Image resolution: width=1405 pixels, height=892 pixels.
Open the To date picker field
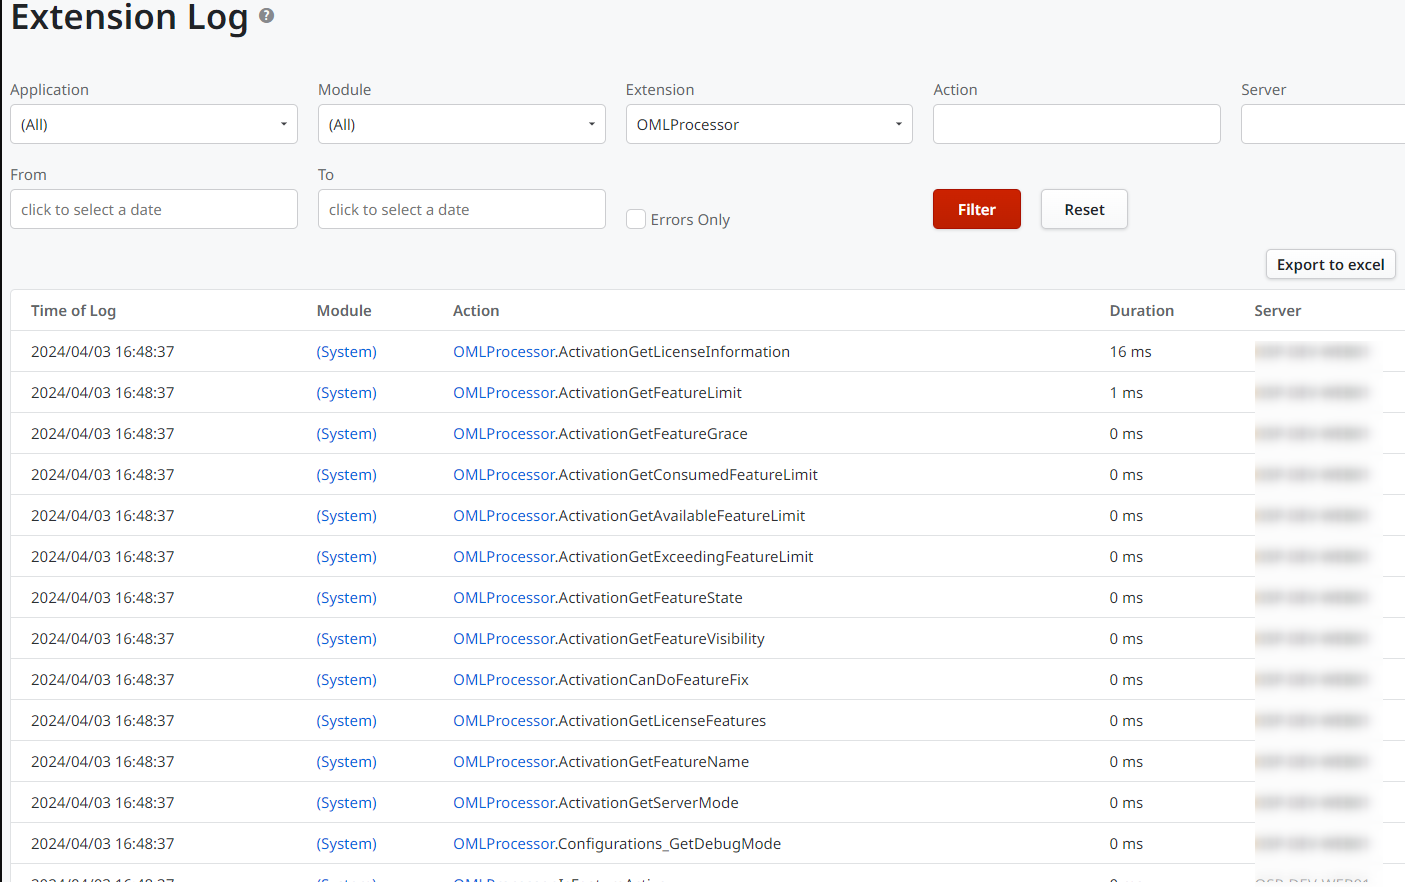[x=461, y=209]
